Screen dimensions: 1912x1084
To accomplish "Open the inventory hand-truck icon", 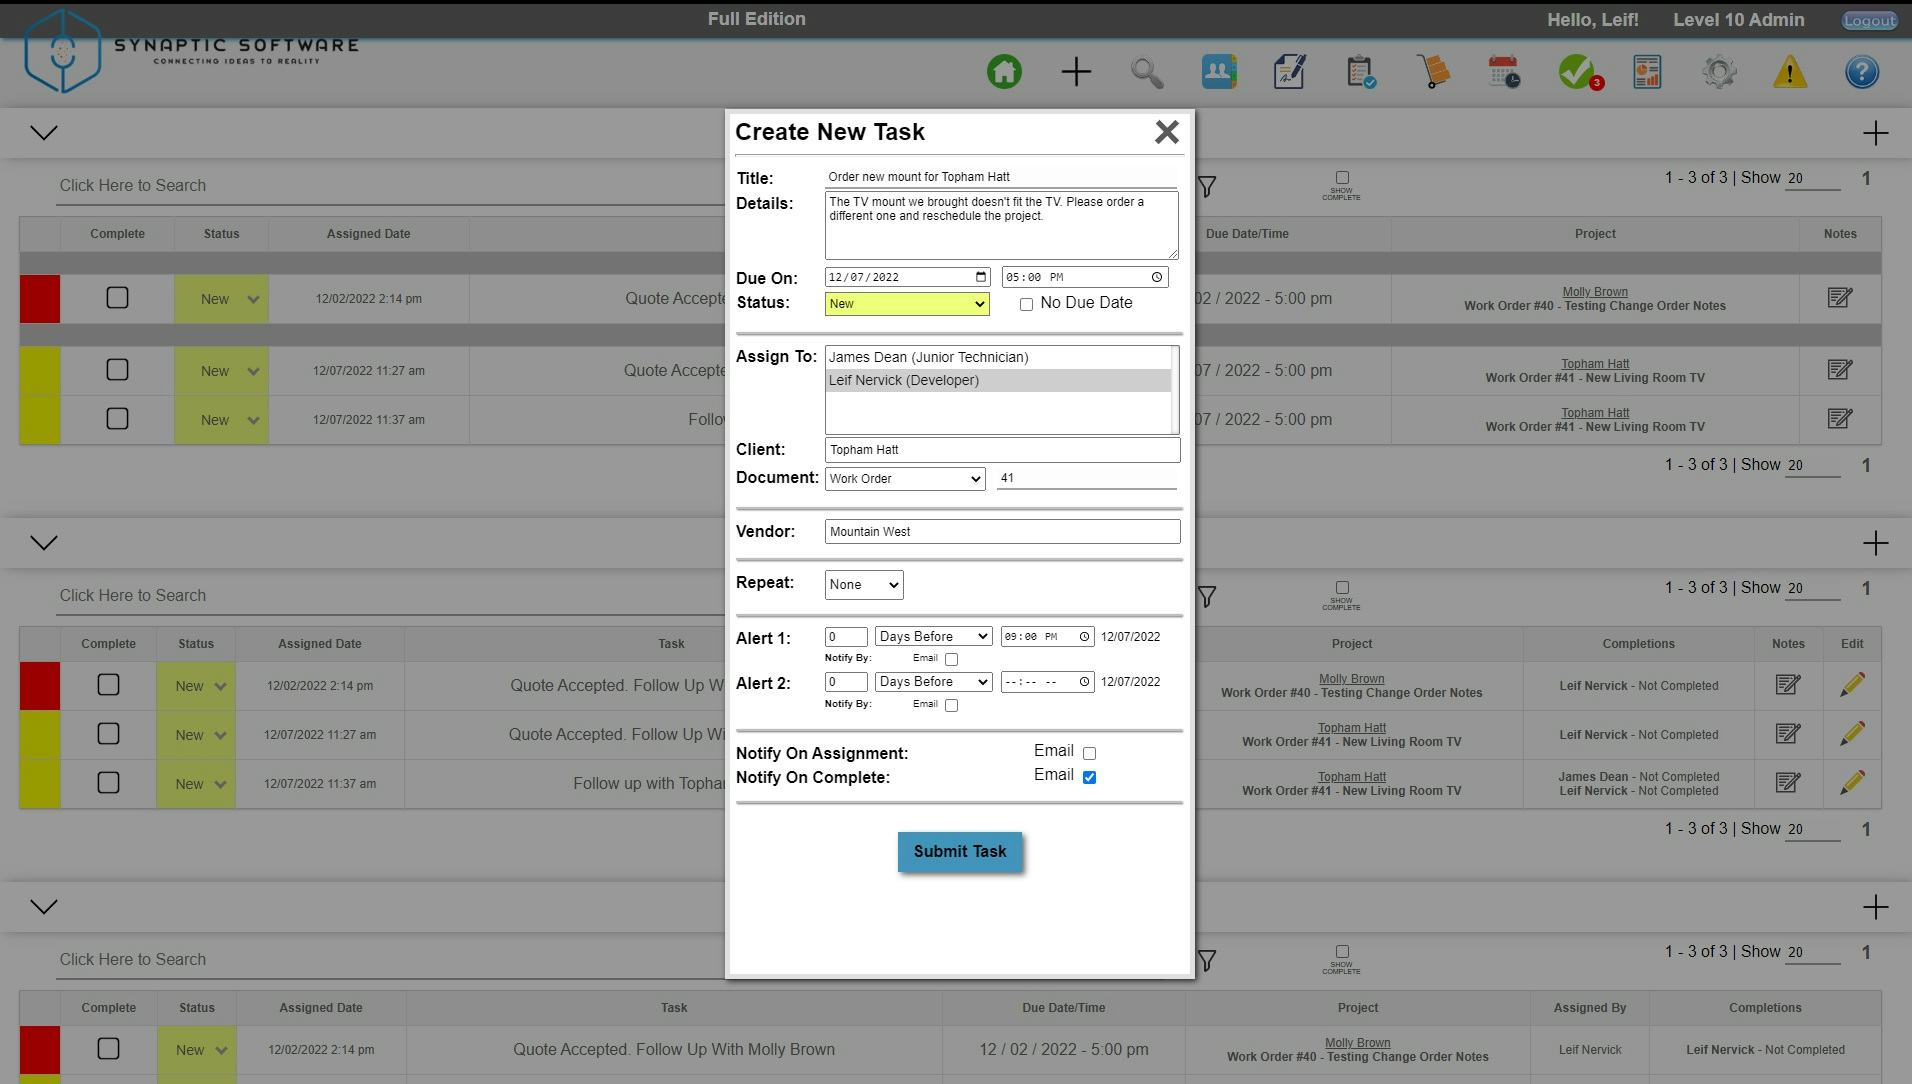I will [x=1434, y=71].
